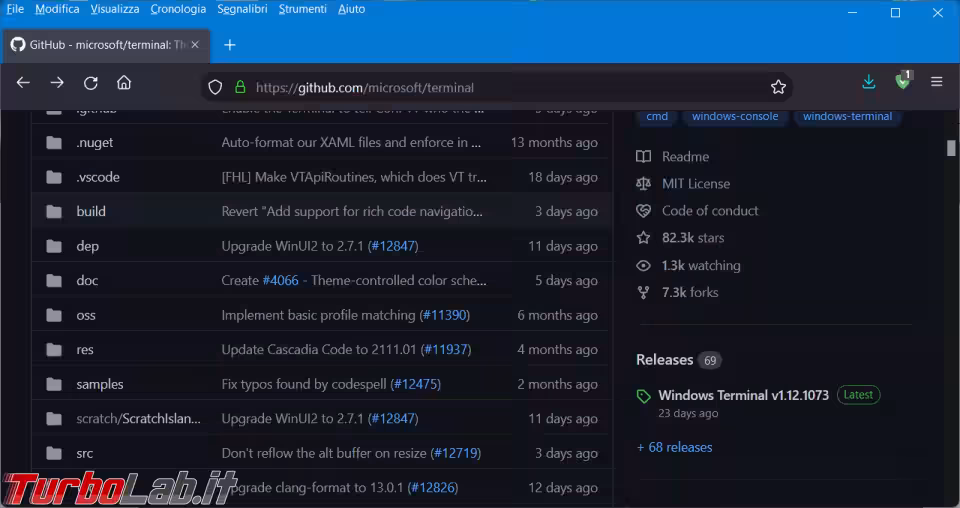Click the folder icon beside build

54,212
